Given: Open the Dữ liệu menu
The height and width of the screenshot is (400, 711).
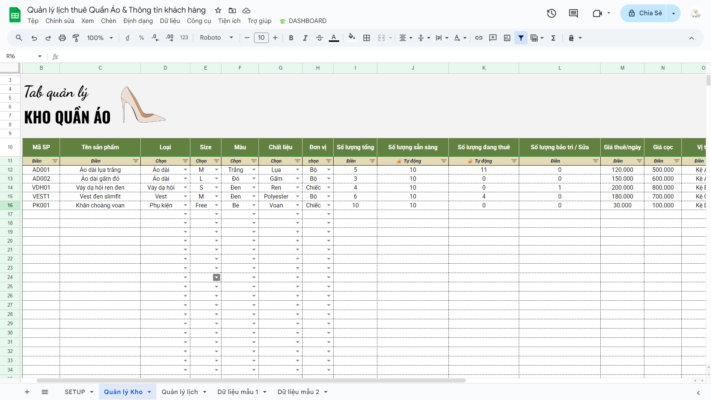Looking at the screenshot, I should [x=169, y=21].
